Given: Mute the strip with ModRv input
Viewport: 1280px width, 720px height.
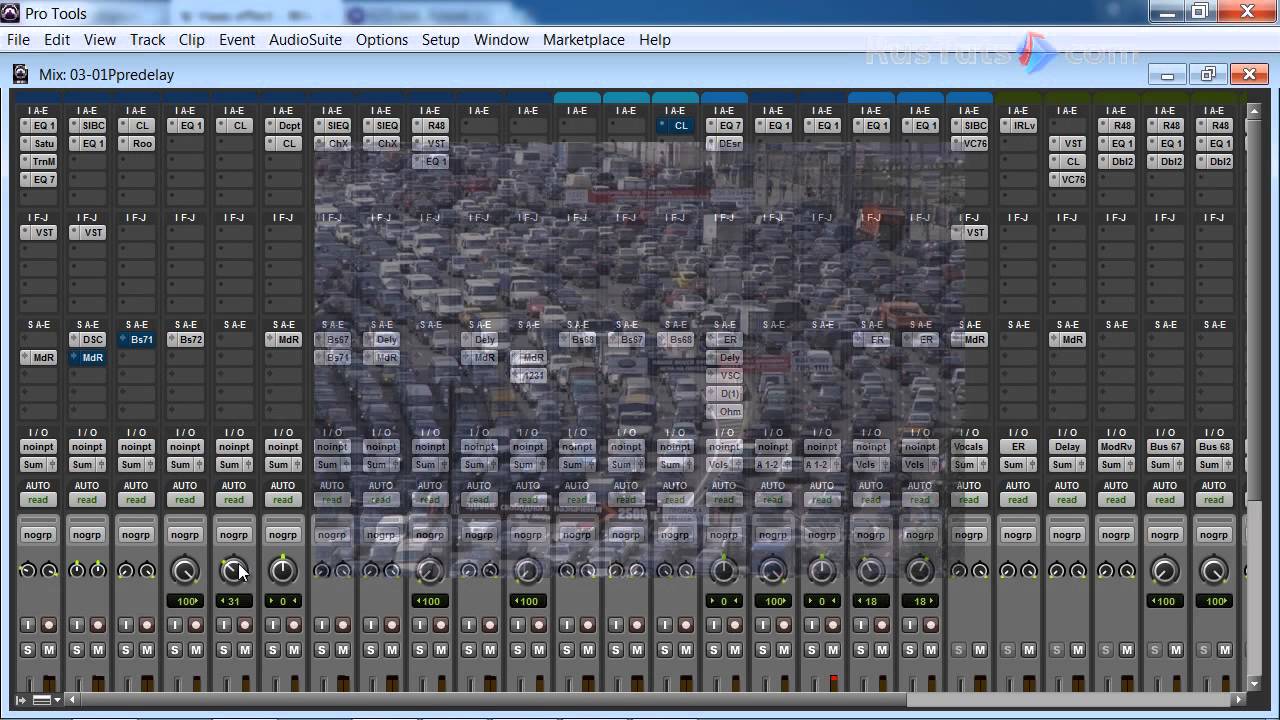Looking at the screenshot, I should 1126,650.
